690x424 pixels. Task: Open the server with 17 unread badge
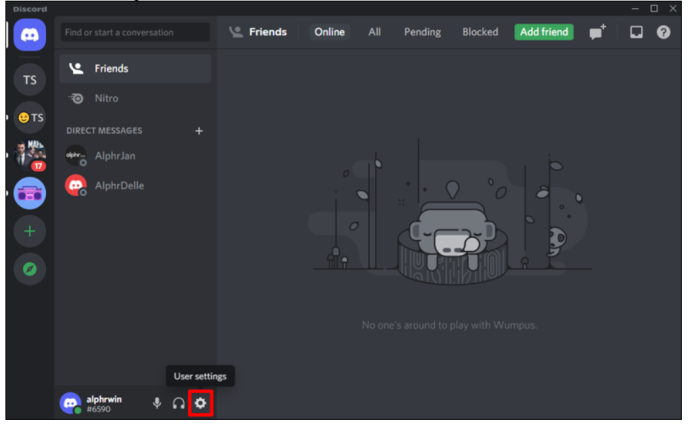tap(29, 156)
